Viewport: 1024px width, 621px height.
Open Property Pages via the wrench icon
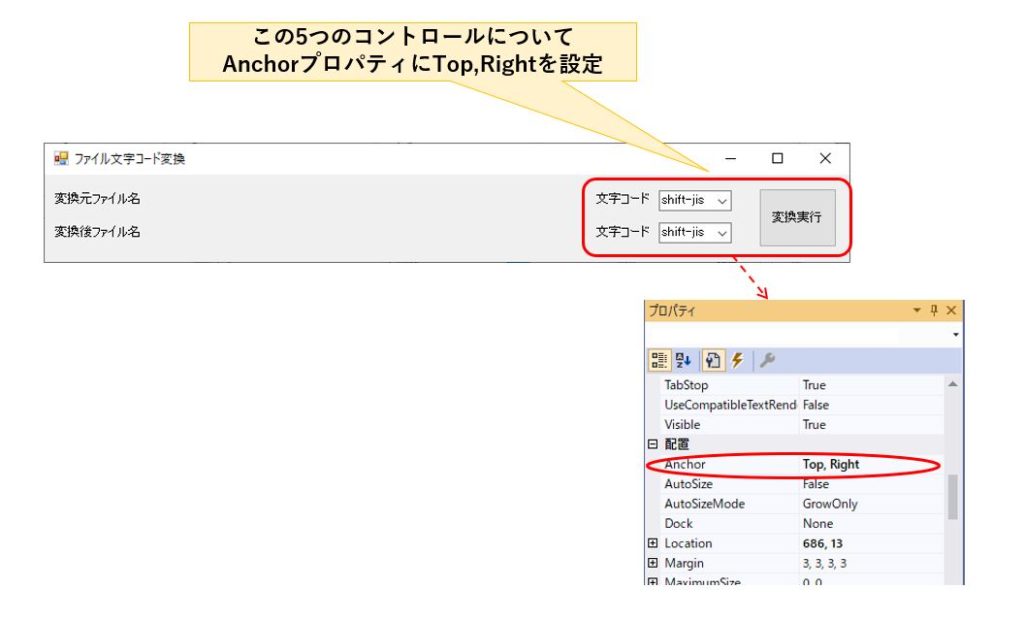767,360
